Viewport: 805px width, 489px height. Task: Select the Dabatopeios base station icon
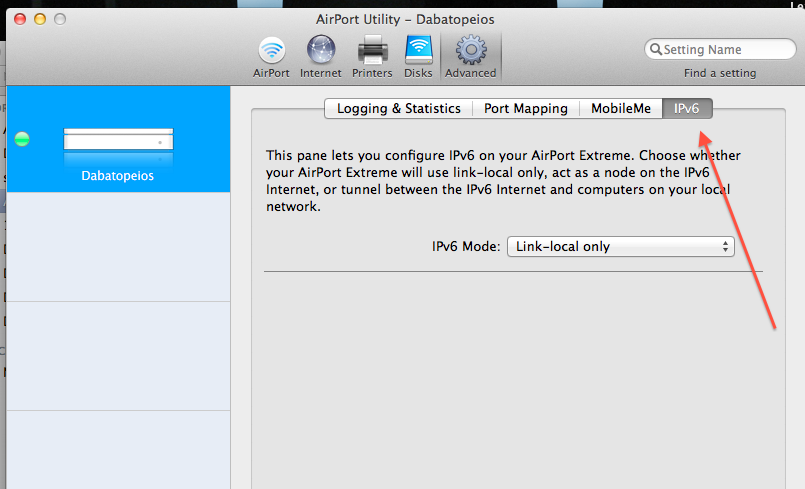point(119,140)
